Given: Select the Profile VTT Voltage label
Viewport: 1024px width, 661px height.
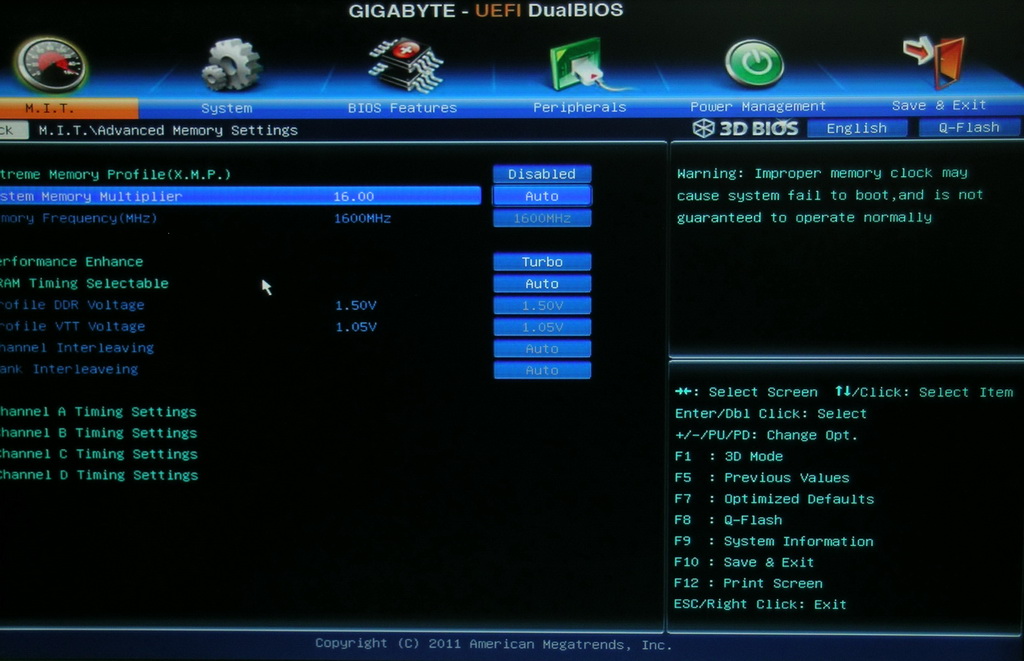Looking at the screenshot, I should tap(72, 327).
